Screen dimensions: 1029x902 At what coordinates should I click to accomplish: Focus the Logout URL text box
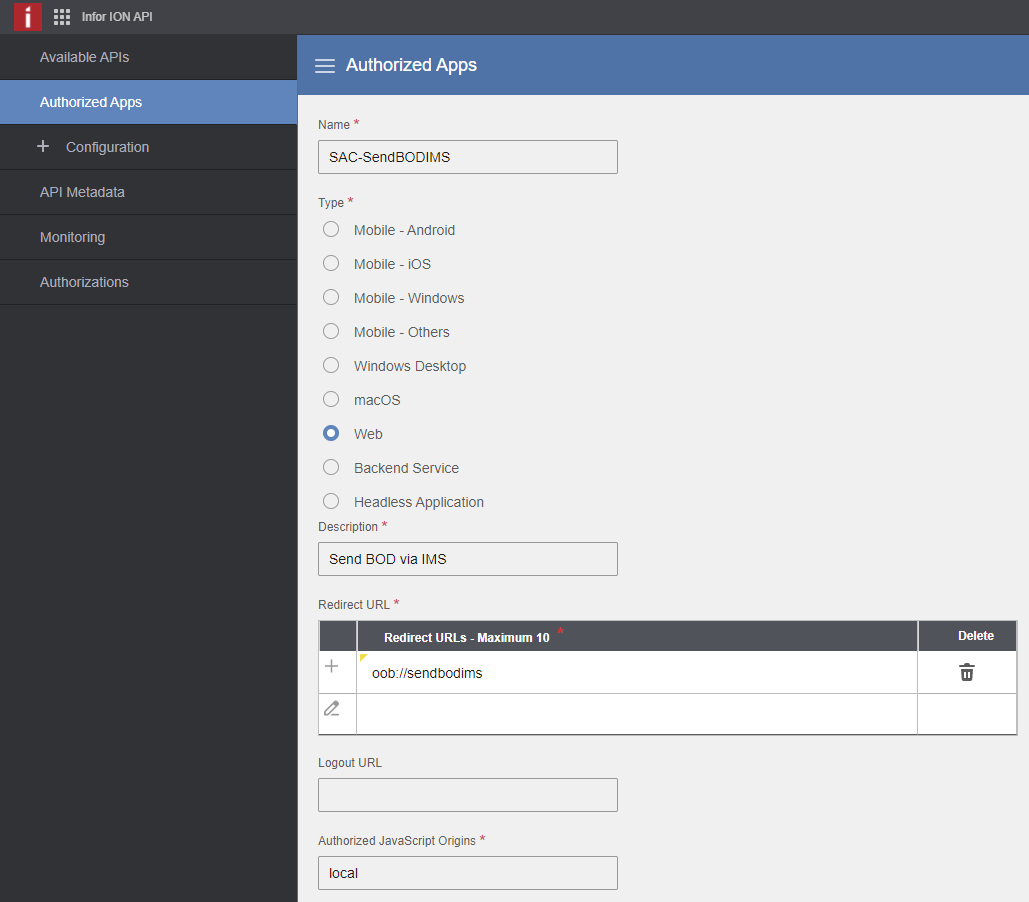(x=467, y=795)
